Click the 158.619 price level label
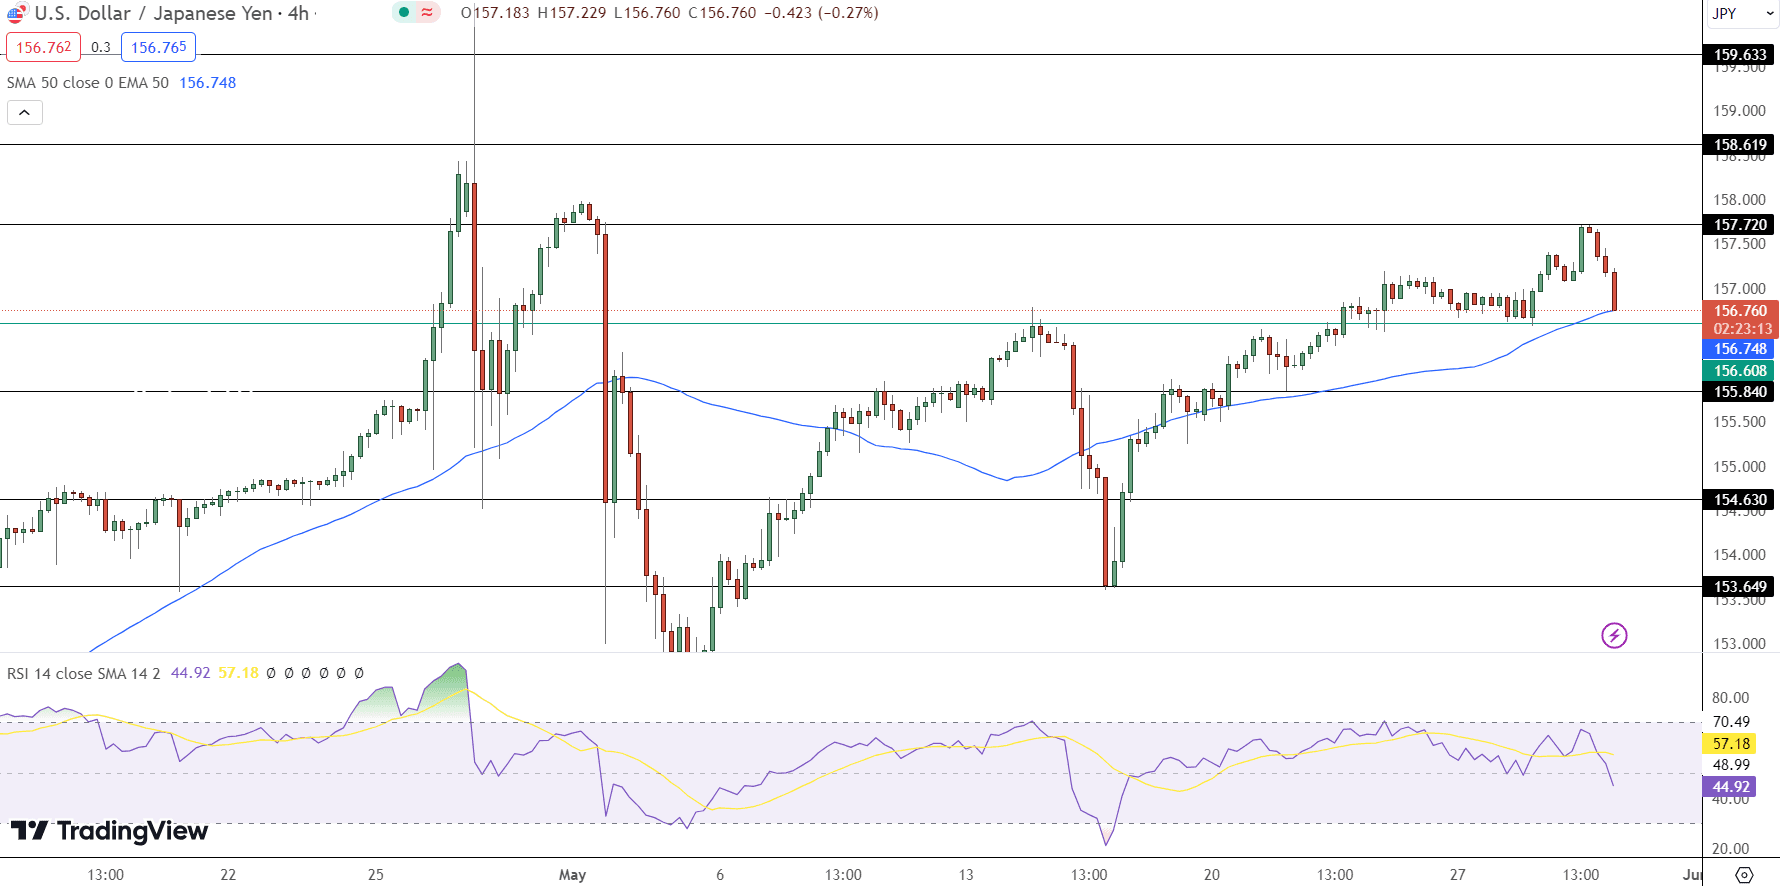This screenshot has width=1780, height=886. [1740, 145]
